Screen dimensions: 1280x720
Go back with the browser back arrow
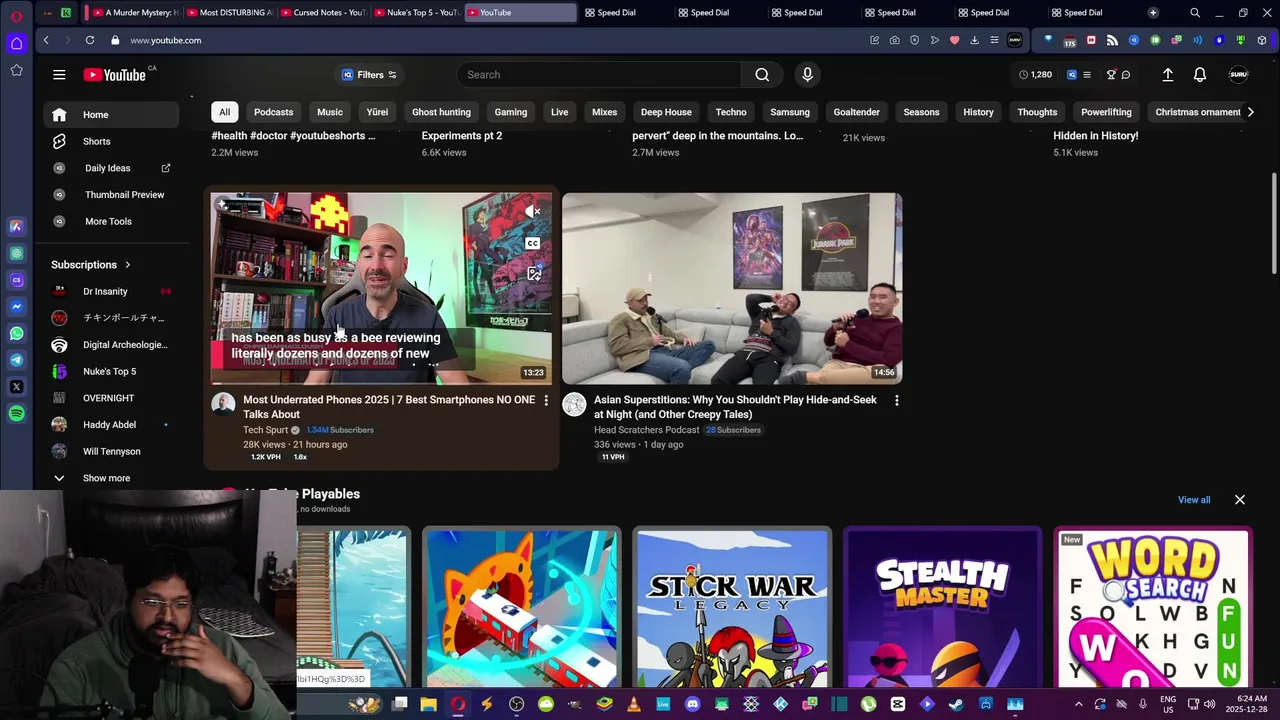click(x=46, y=40)
